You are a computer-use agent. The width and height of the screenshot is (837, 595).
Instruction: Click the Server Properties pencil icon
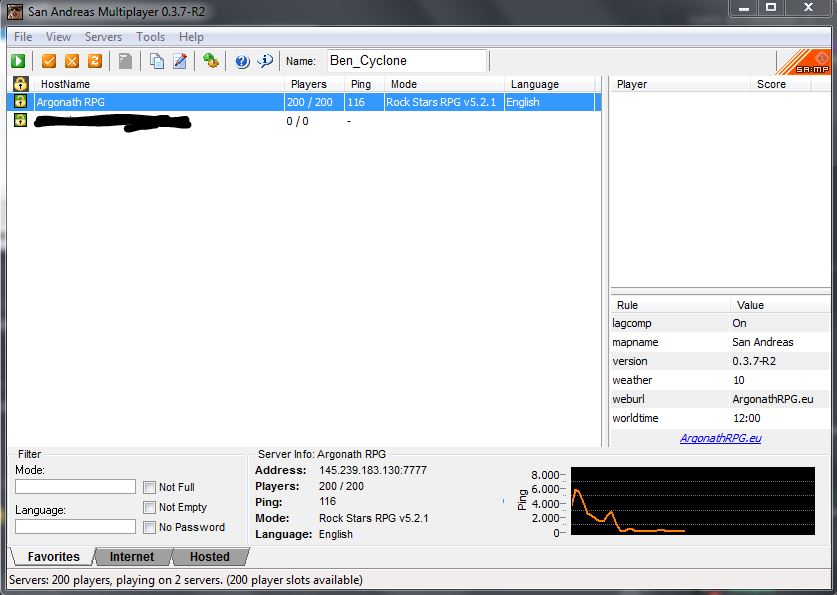pos(180,61)
